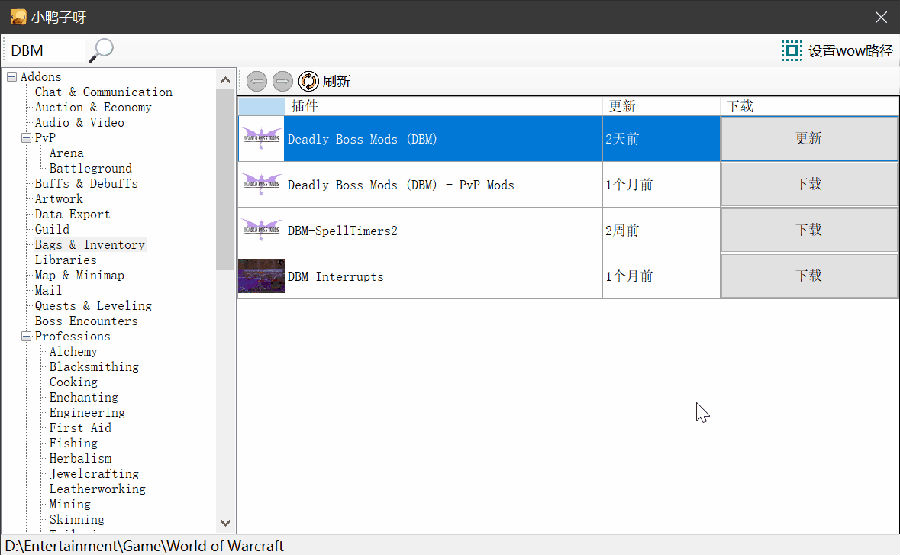Select Bags & Inventory category
900x555 pixels.
pyautogui.click(x=90, y=244)
